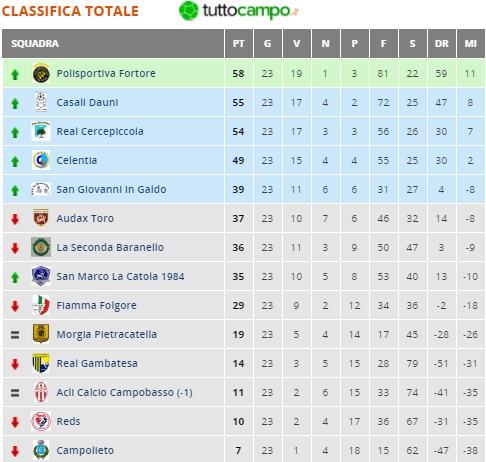This screenshot has width=486, height=462.
Task: Click the Real Cercepiccola tree crest
Action: point(41,131)
